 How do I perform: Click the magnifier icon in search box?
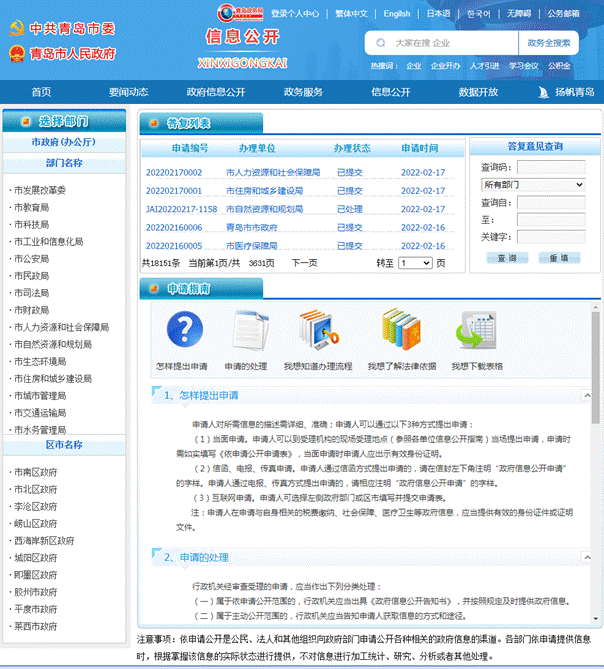380,44
